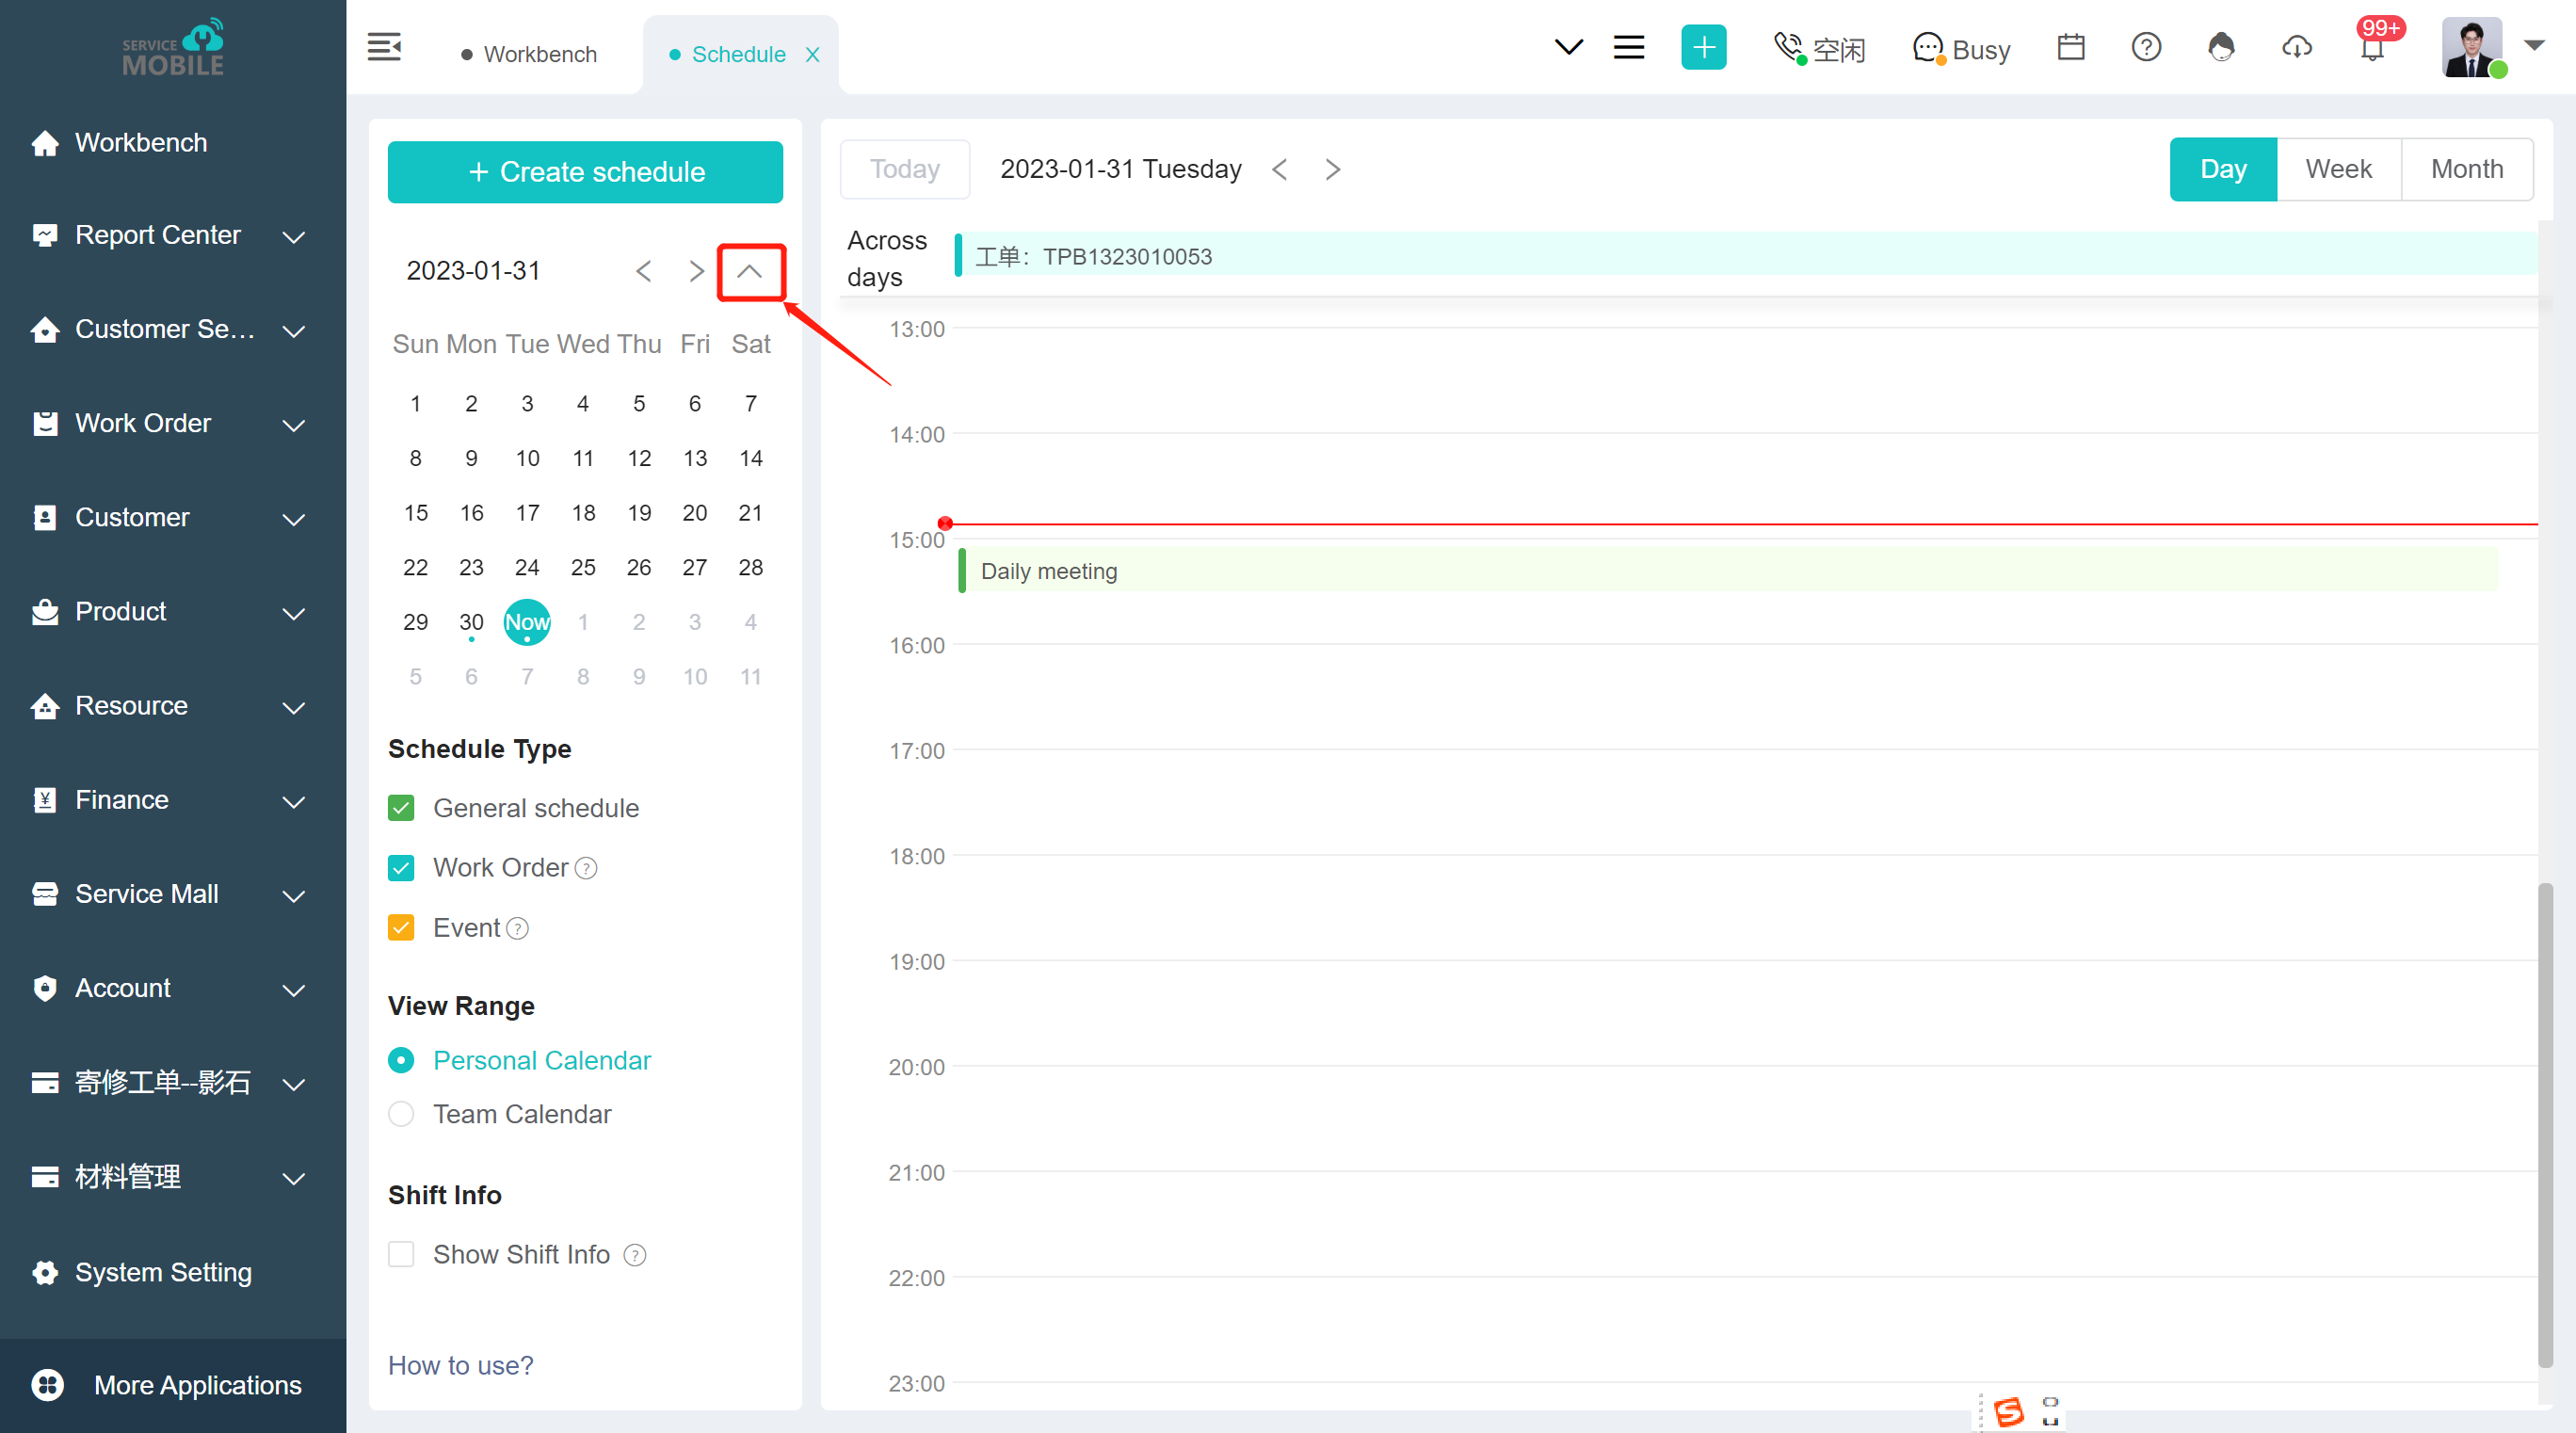The height and width of the screenshot is (1433, 2576).
Task: Uncheck the General schedule checkbox
Action: coord(401,808)
